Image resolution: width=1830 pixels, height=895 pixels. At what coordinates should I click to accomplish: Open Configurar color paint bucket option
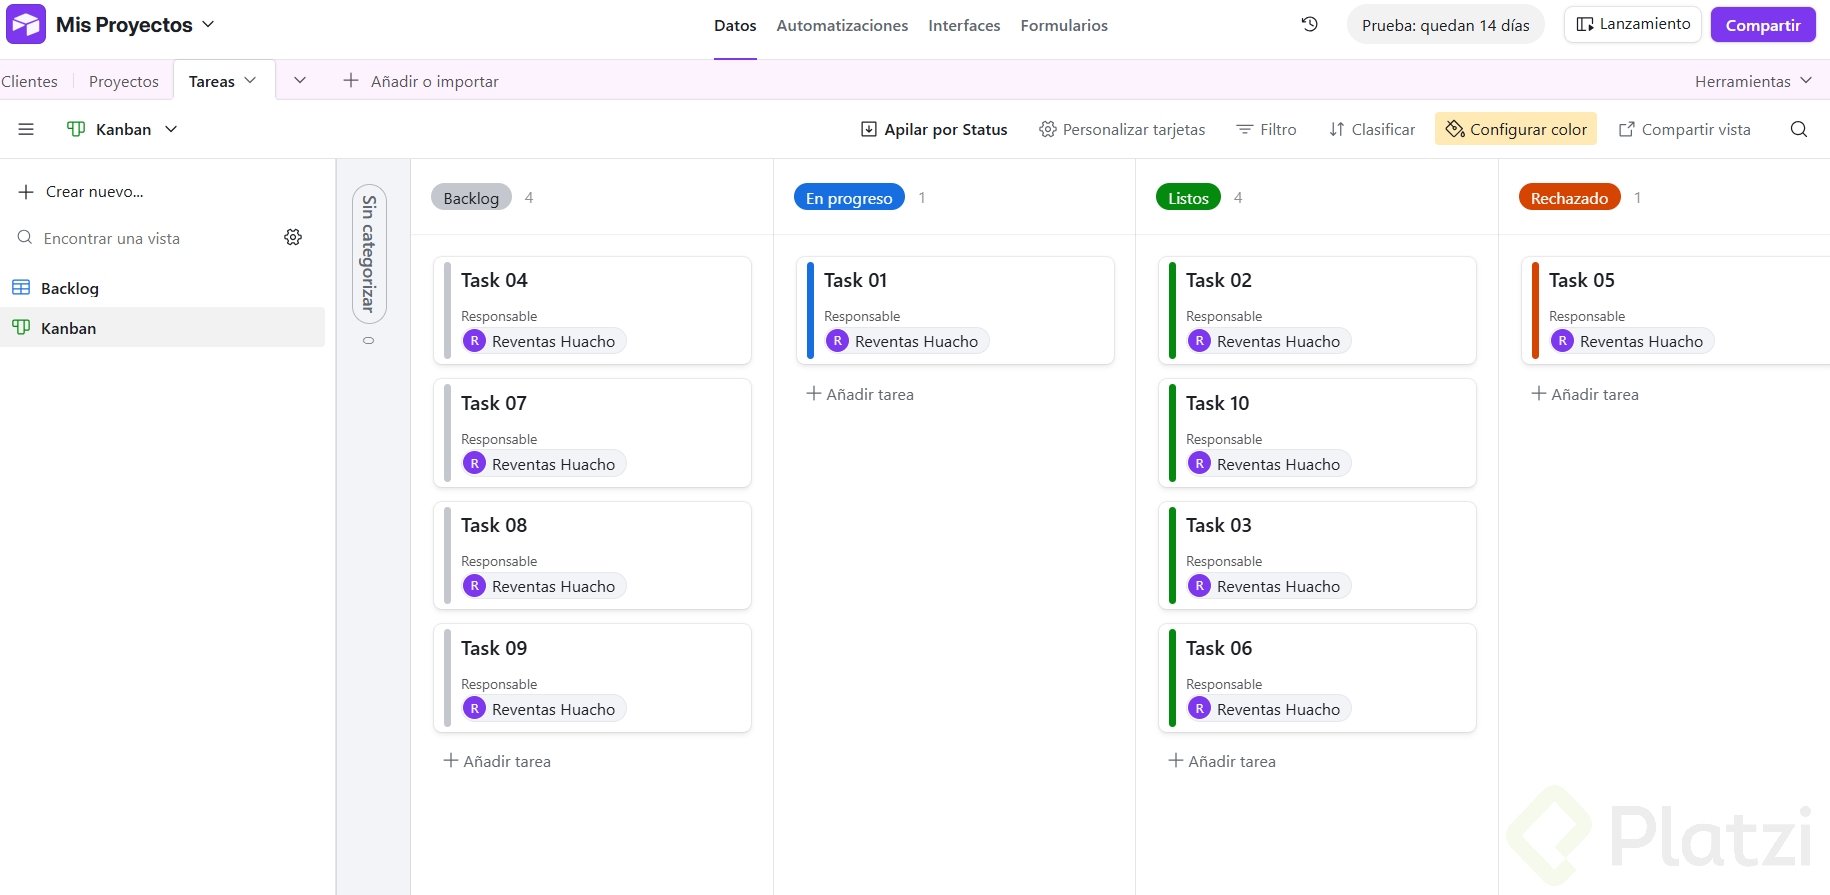(x=1516, y=129)
